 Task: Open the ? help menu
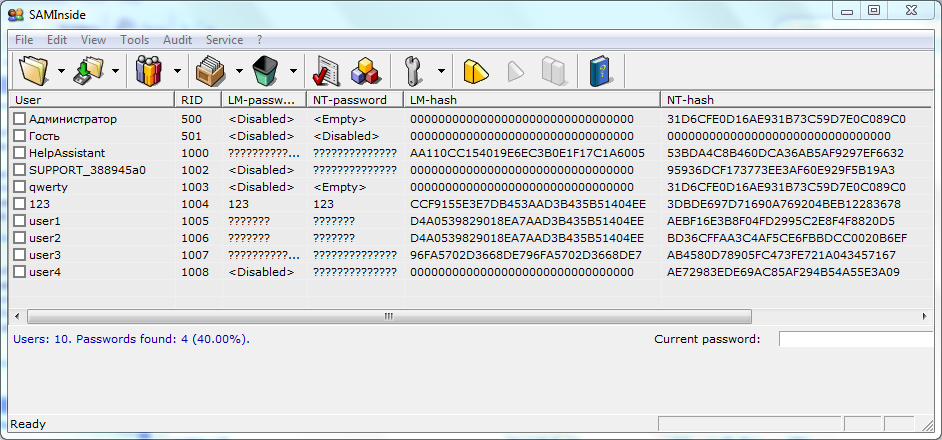[260, 40]
